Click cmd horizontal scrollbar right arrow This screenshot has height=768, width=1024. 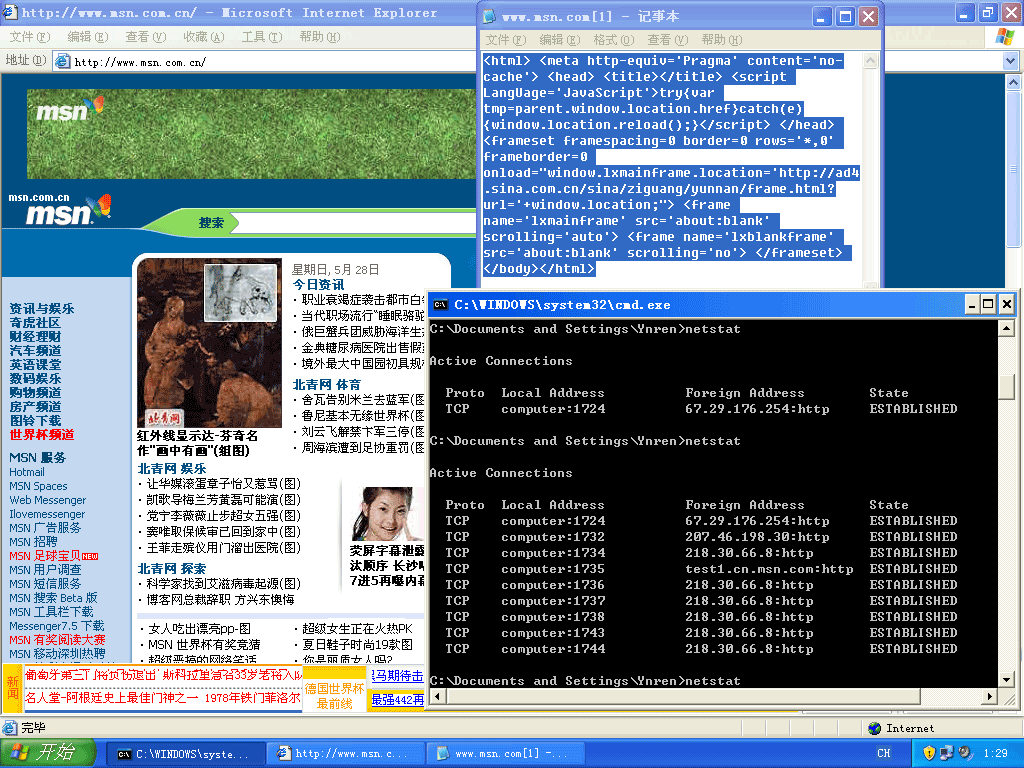click(990, 697)
